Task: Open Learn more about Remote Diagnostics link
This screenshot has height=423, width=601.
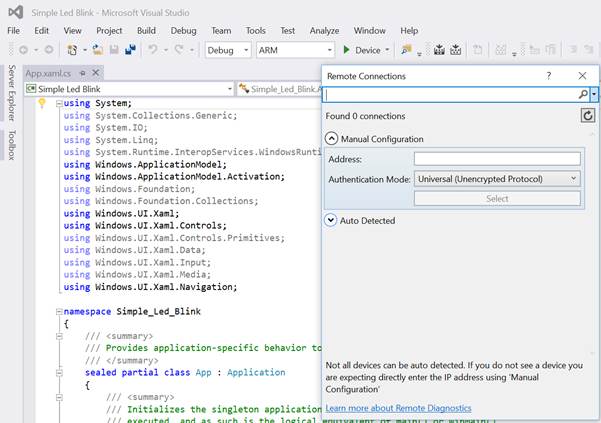Action: point(398,408)
